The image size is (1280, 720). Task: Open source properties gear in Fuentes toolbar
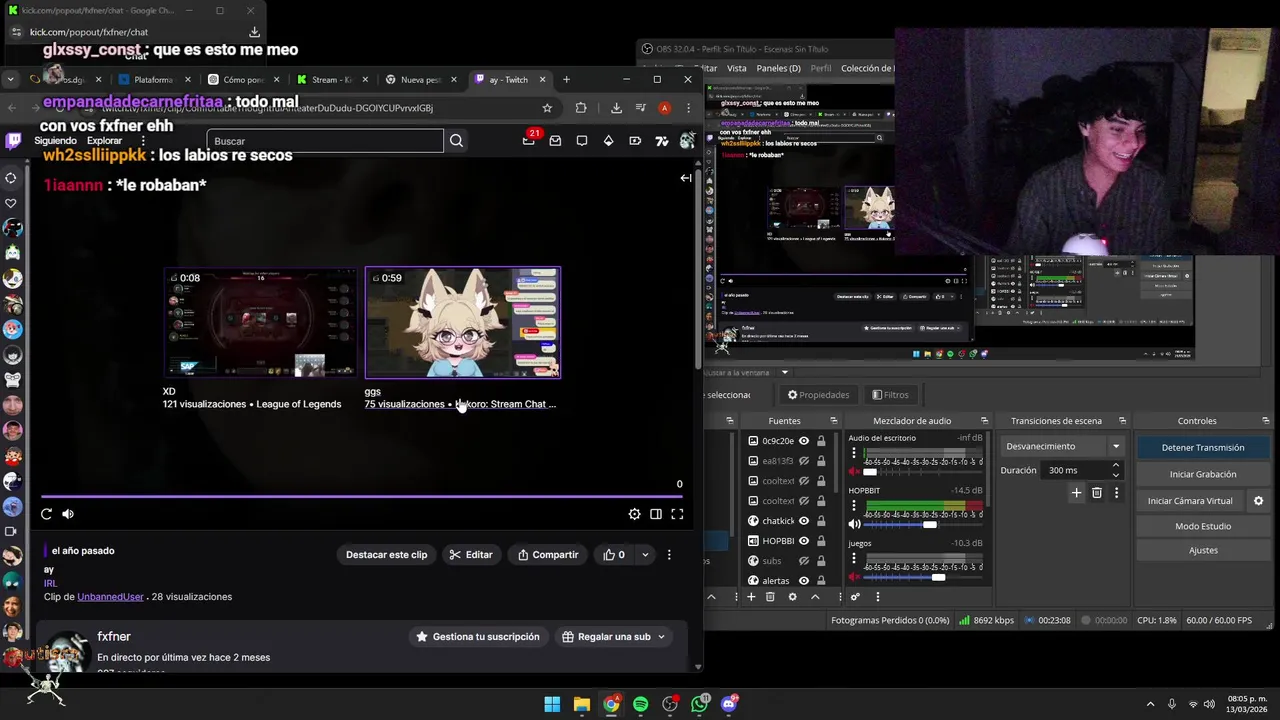click(x=792, y=597)
